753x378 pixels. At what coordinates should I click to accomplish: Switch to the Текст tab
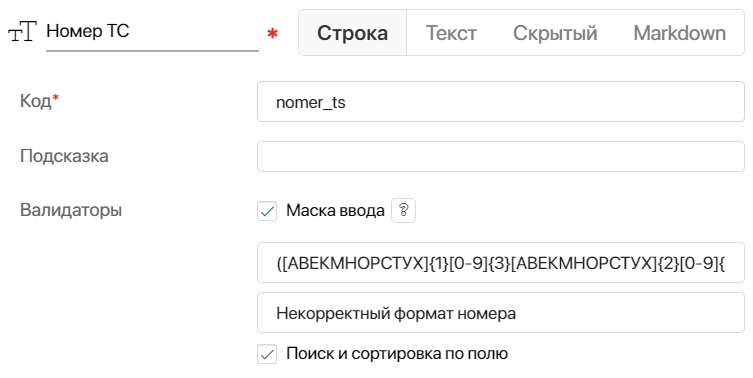coord(451,33)
